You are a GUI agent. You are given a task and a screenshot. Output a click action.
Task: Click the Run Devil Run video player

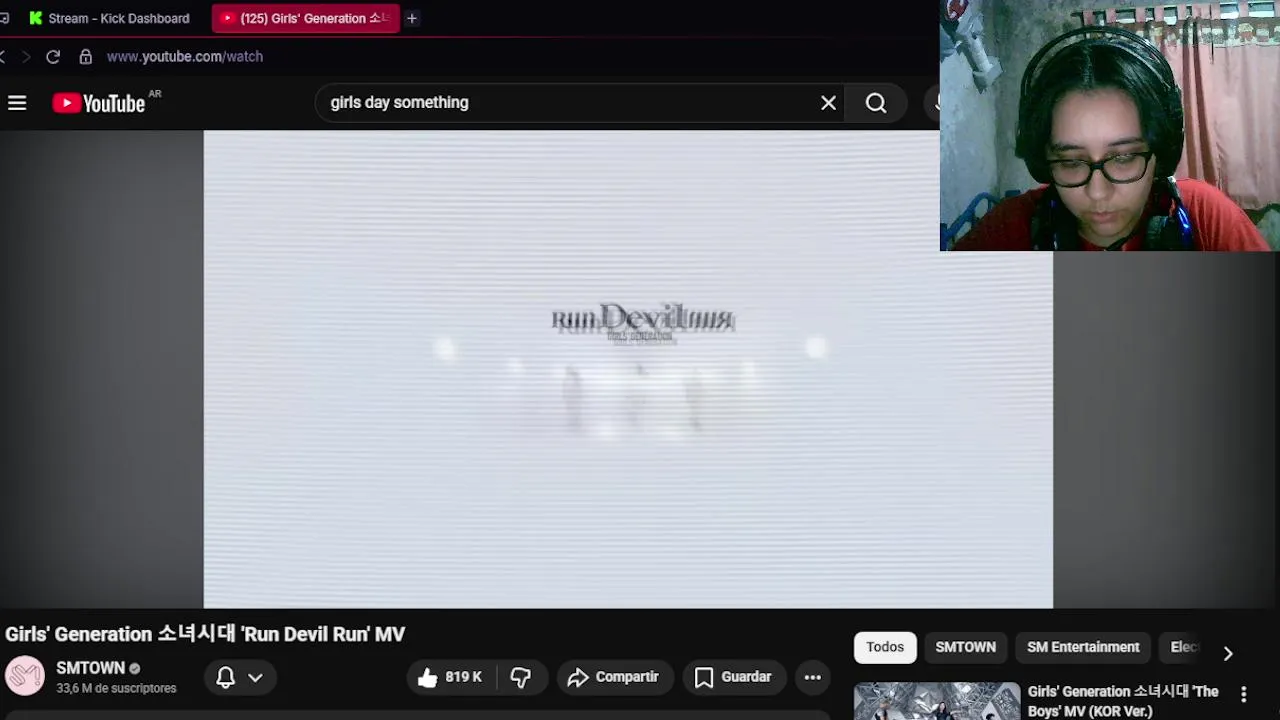click(628, 369)
